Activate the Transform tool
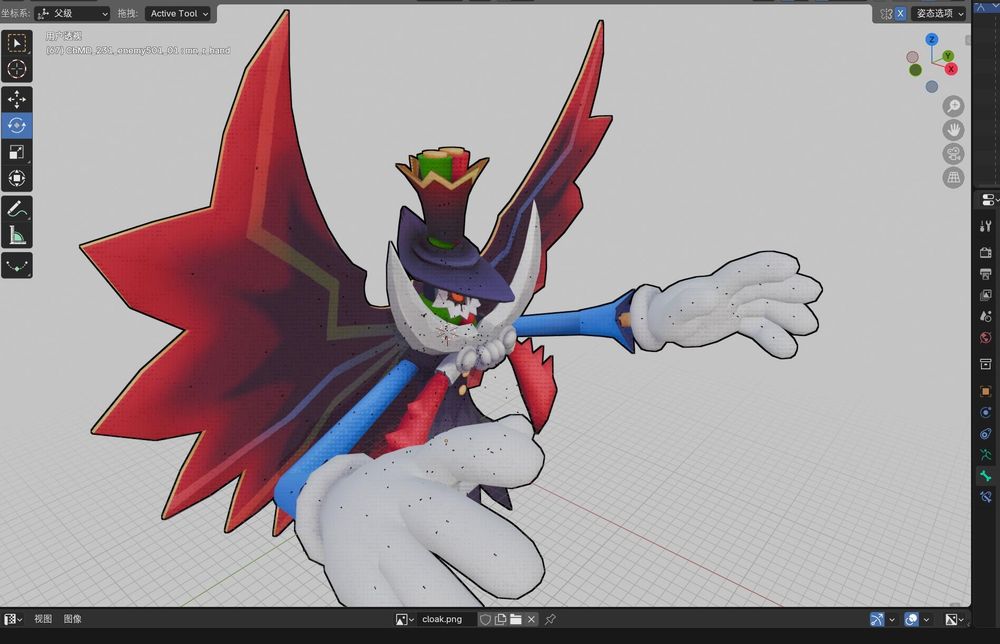Image resolution: width=1000 pixels, height=644 pixels. [x=17, y=178]
